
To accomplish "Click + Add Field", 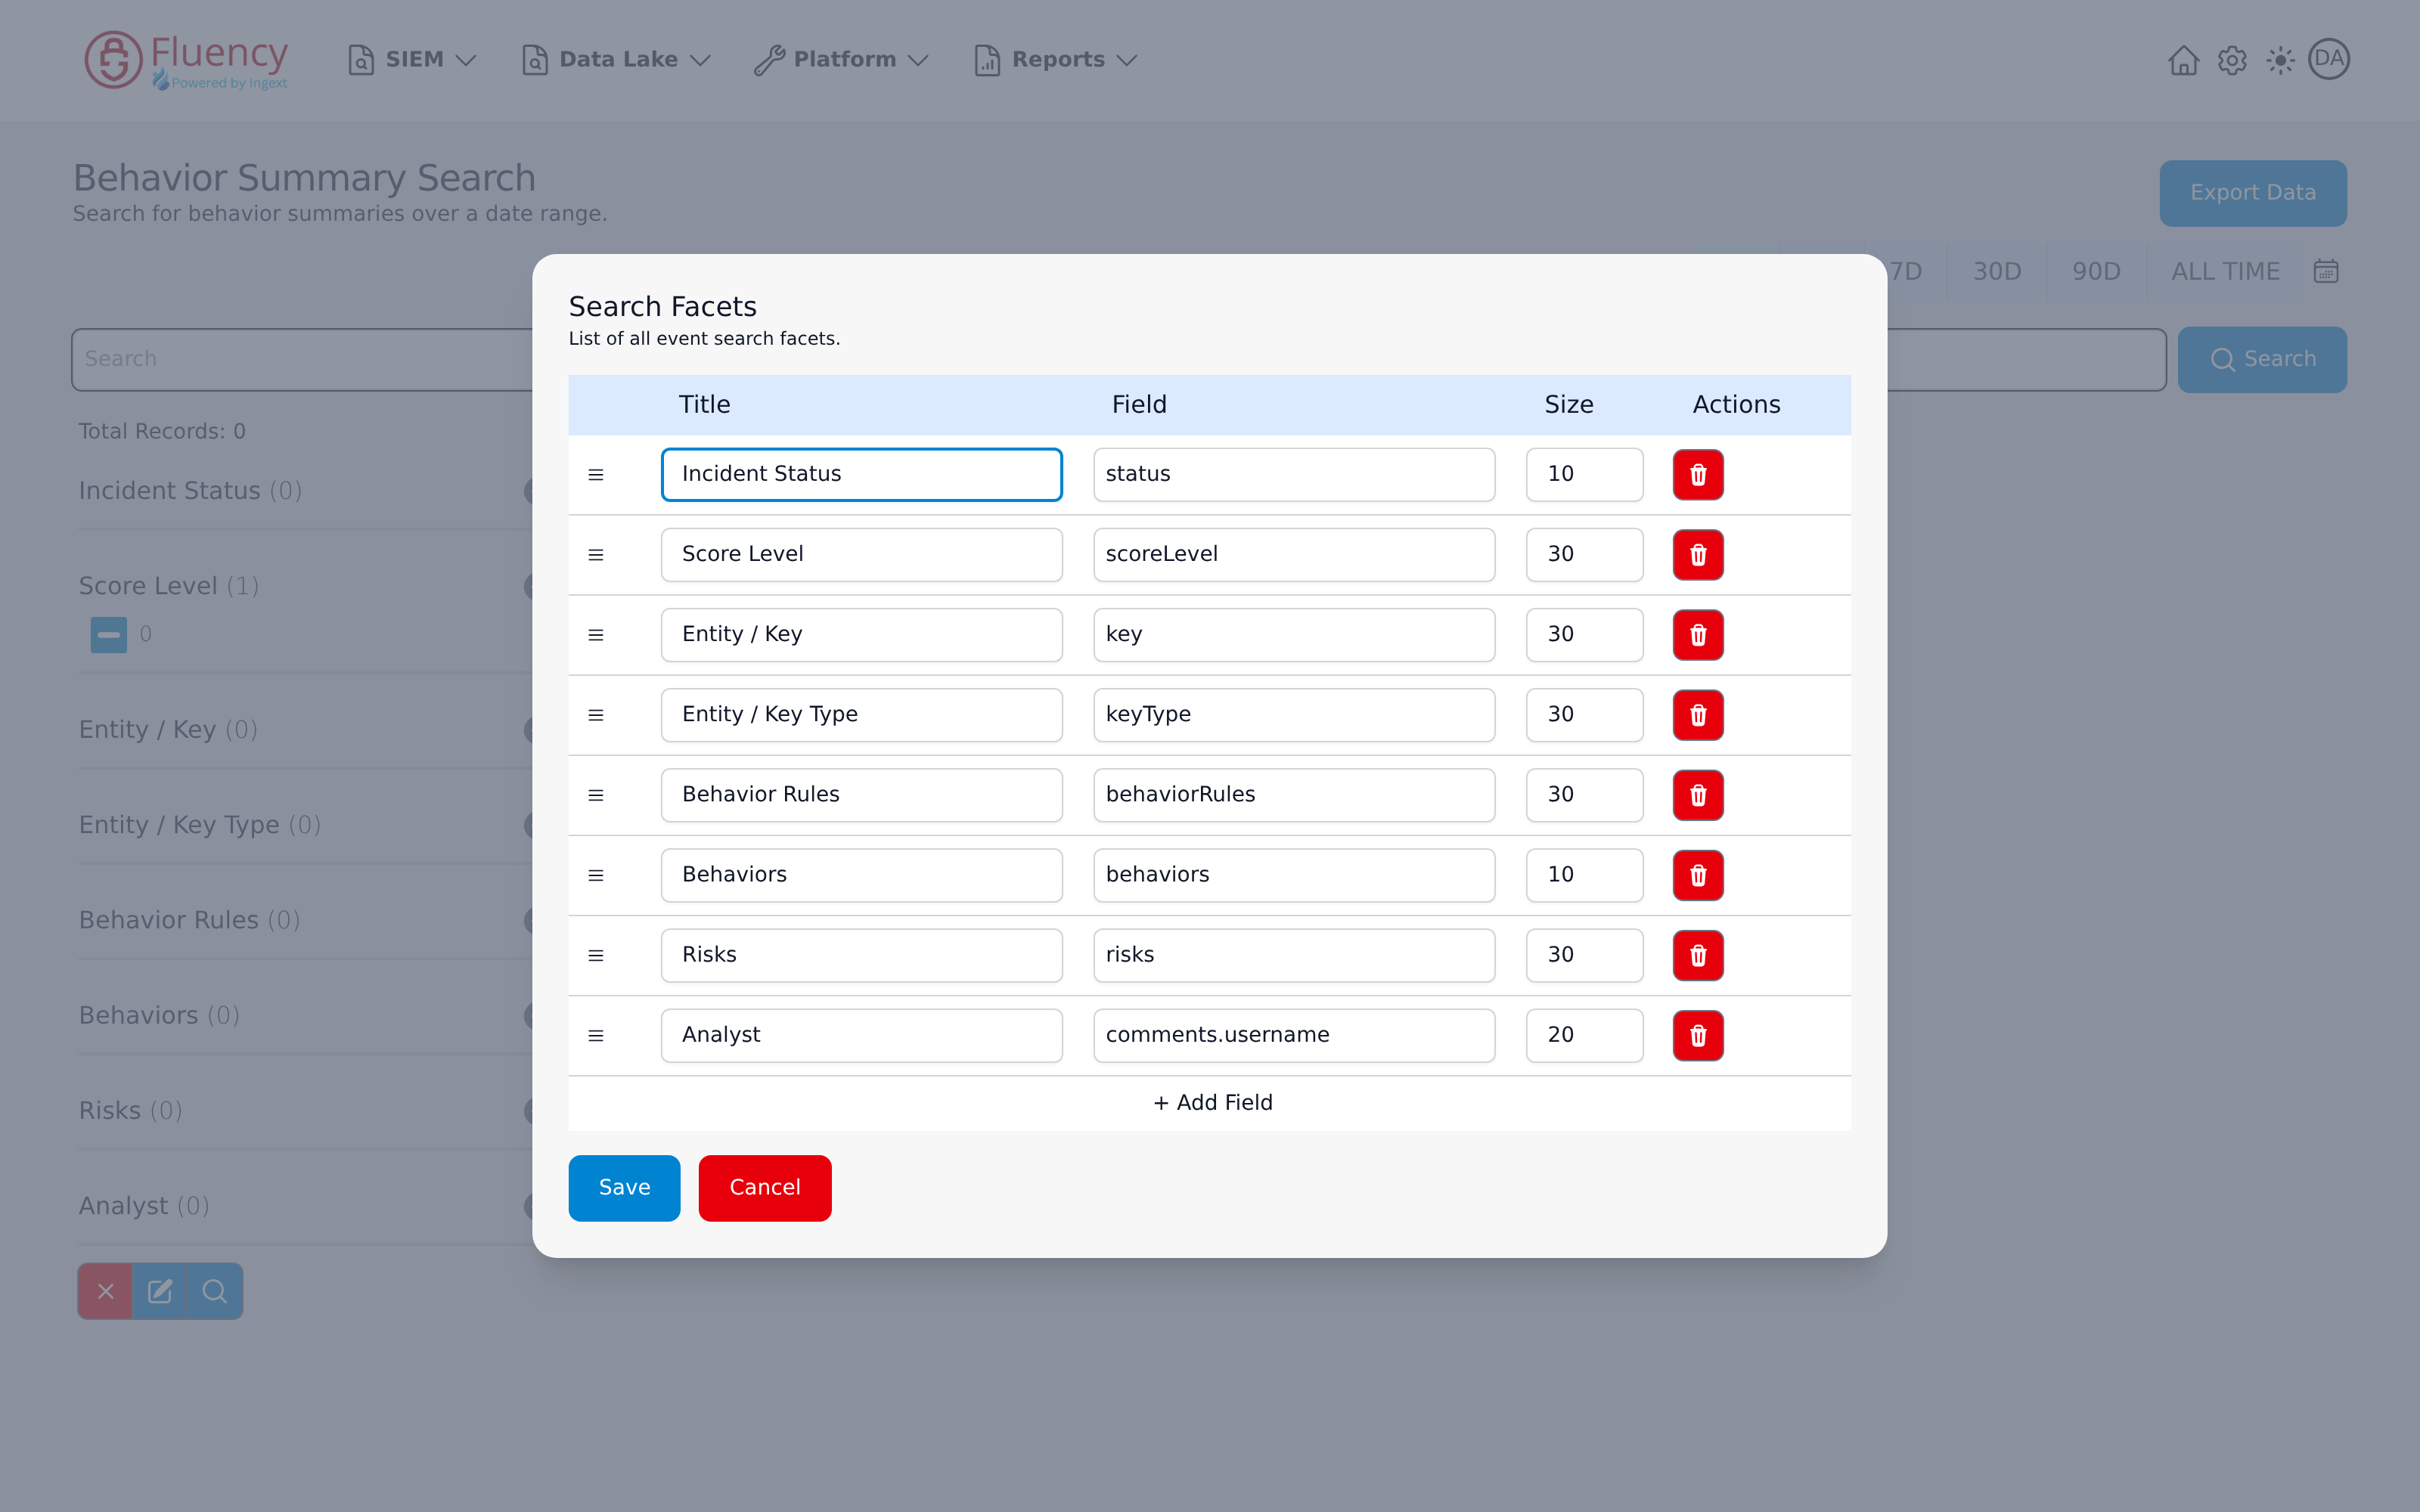I will [x=1212, y=1102].
